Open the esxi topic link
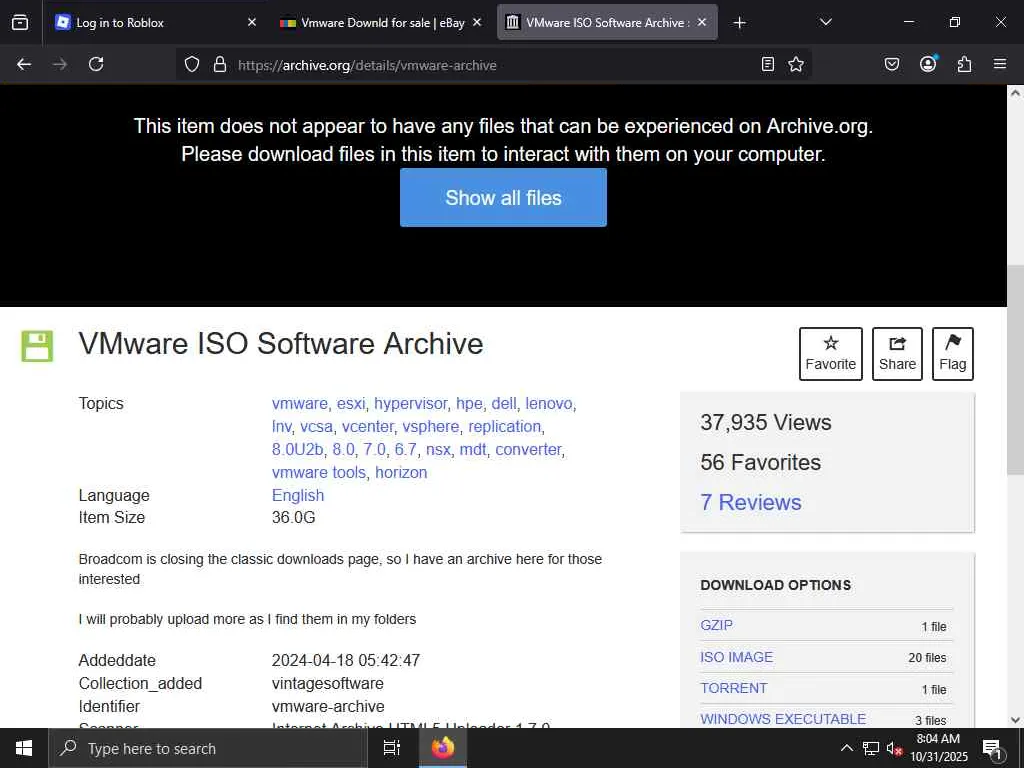 point(351,404)
